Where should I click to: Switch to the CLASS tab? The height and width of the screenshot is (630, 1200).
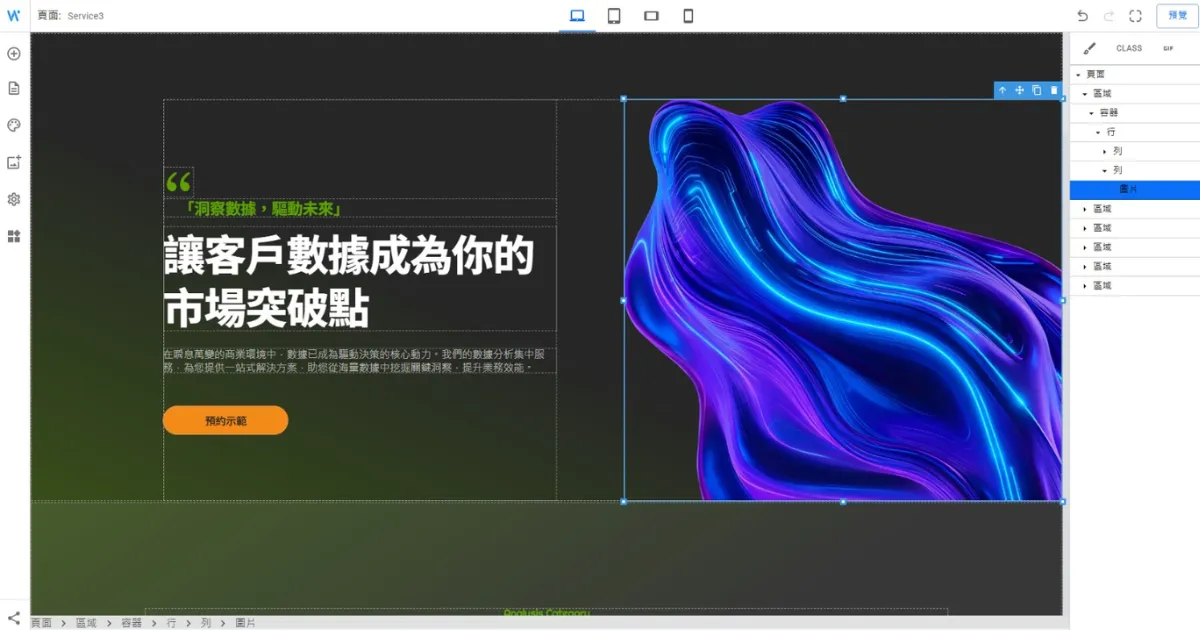click(1129, 47)
